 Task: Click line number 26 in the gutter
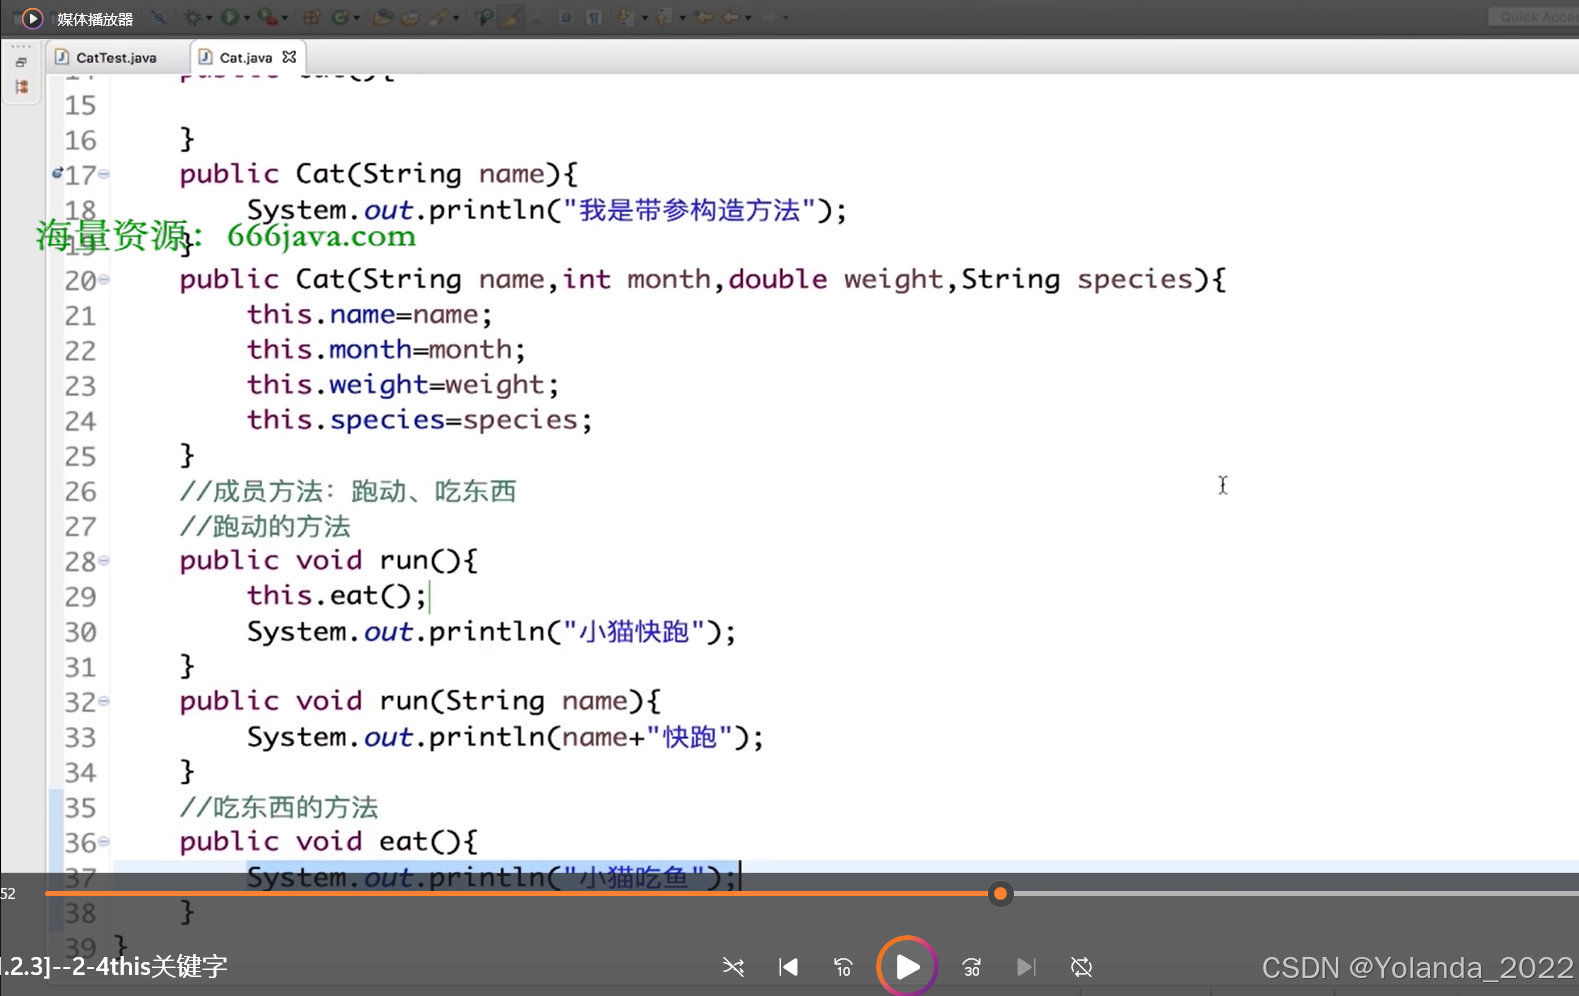[80, 492]
